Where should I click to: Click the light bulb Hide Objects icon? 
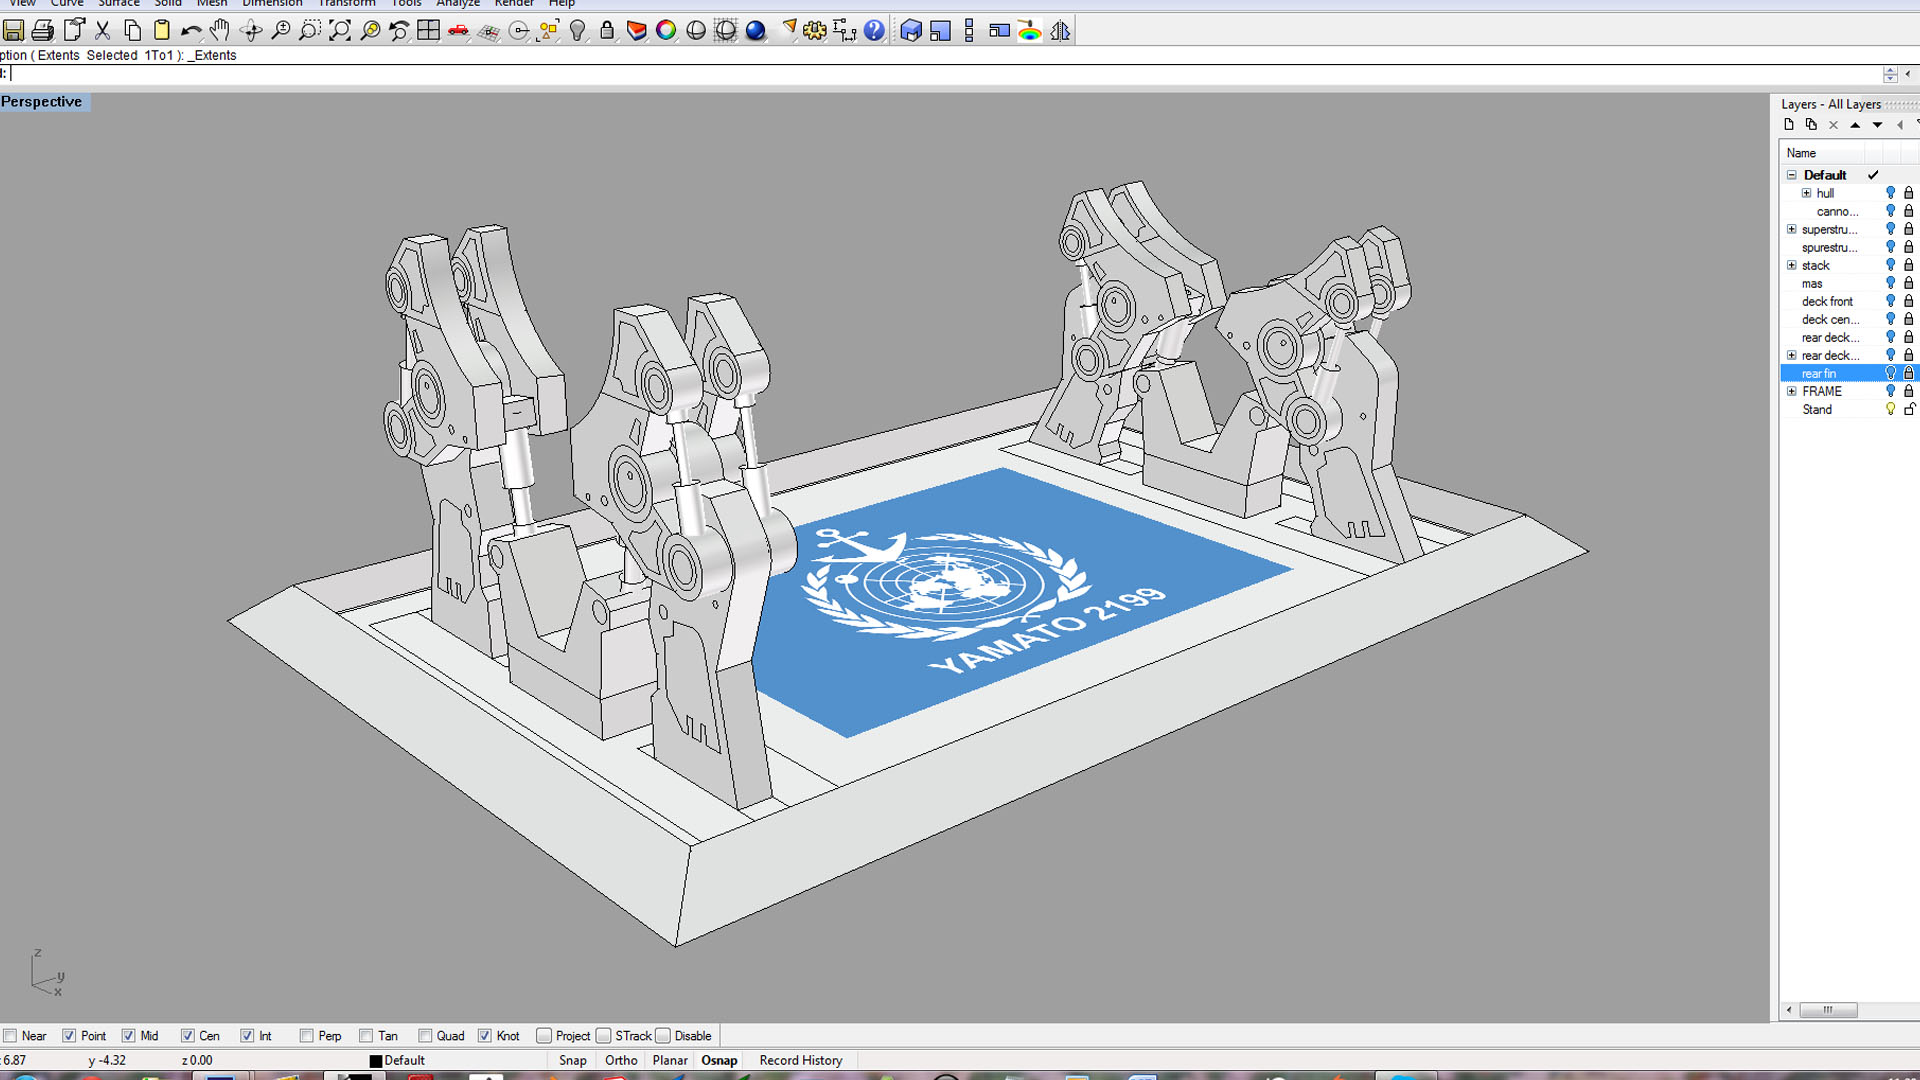click(x=578, y=31)
